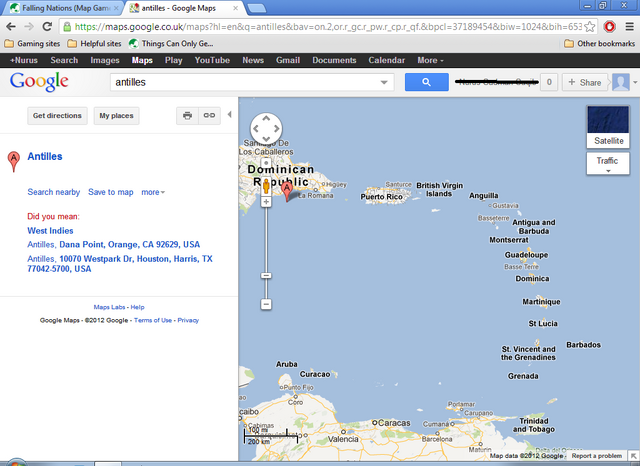The image size is (640, 466).
Task: Click the Share button
Action: [584, 82]
